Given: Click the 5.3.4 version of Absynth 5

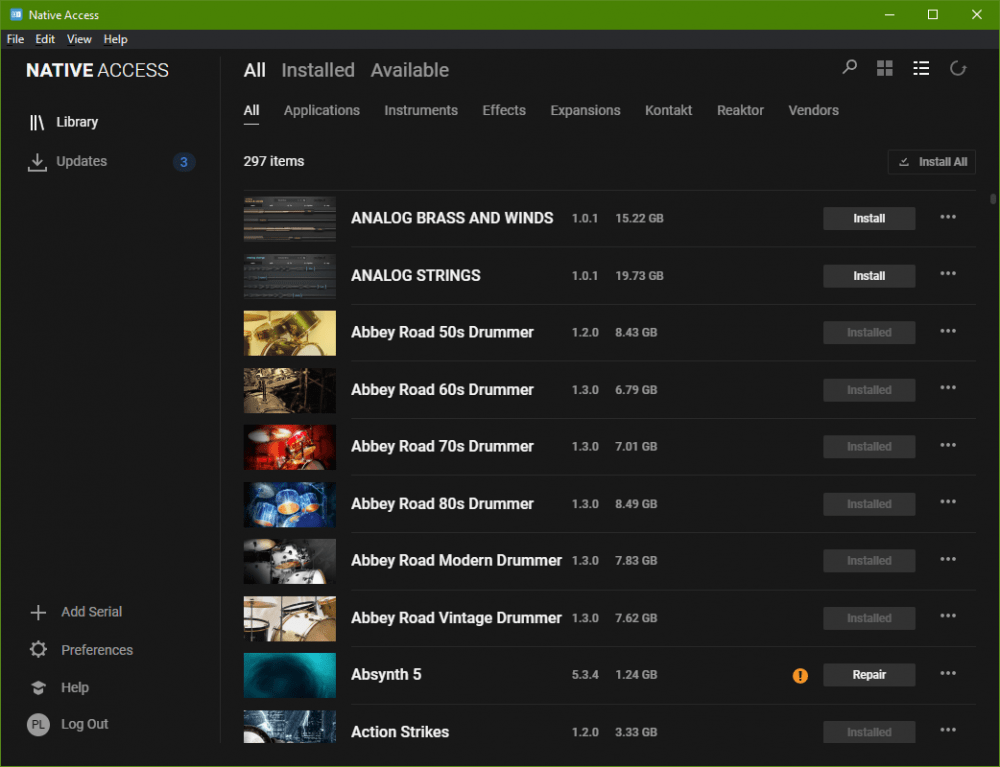Looking at the screenshot, I should pos(585,675).
